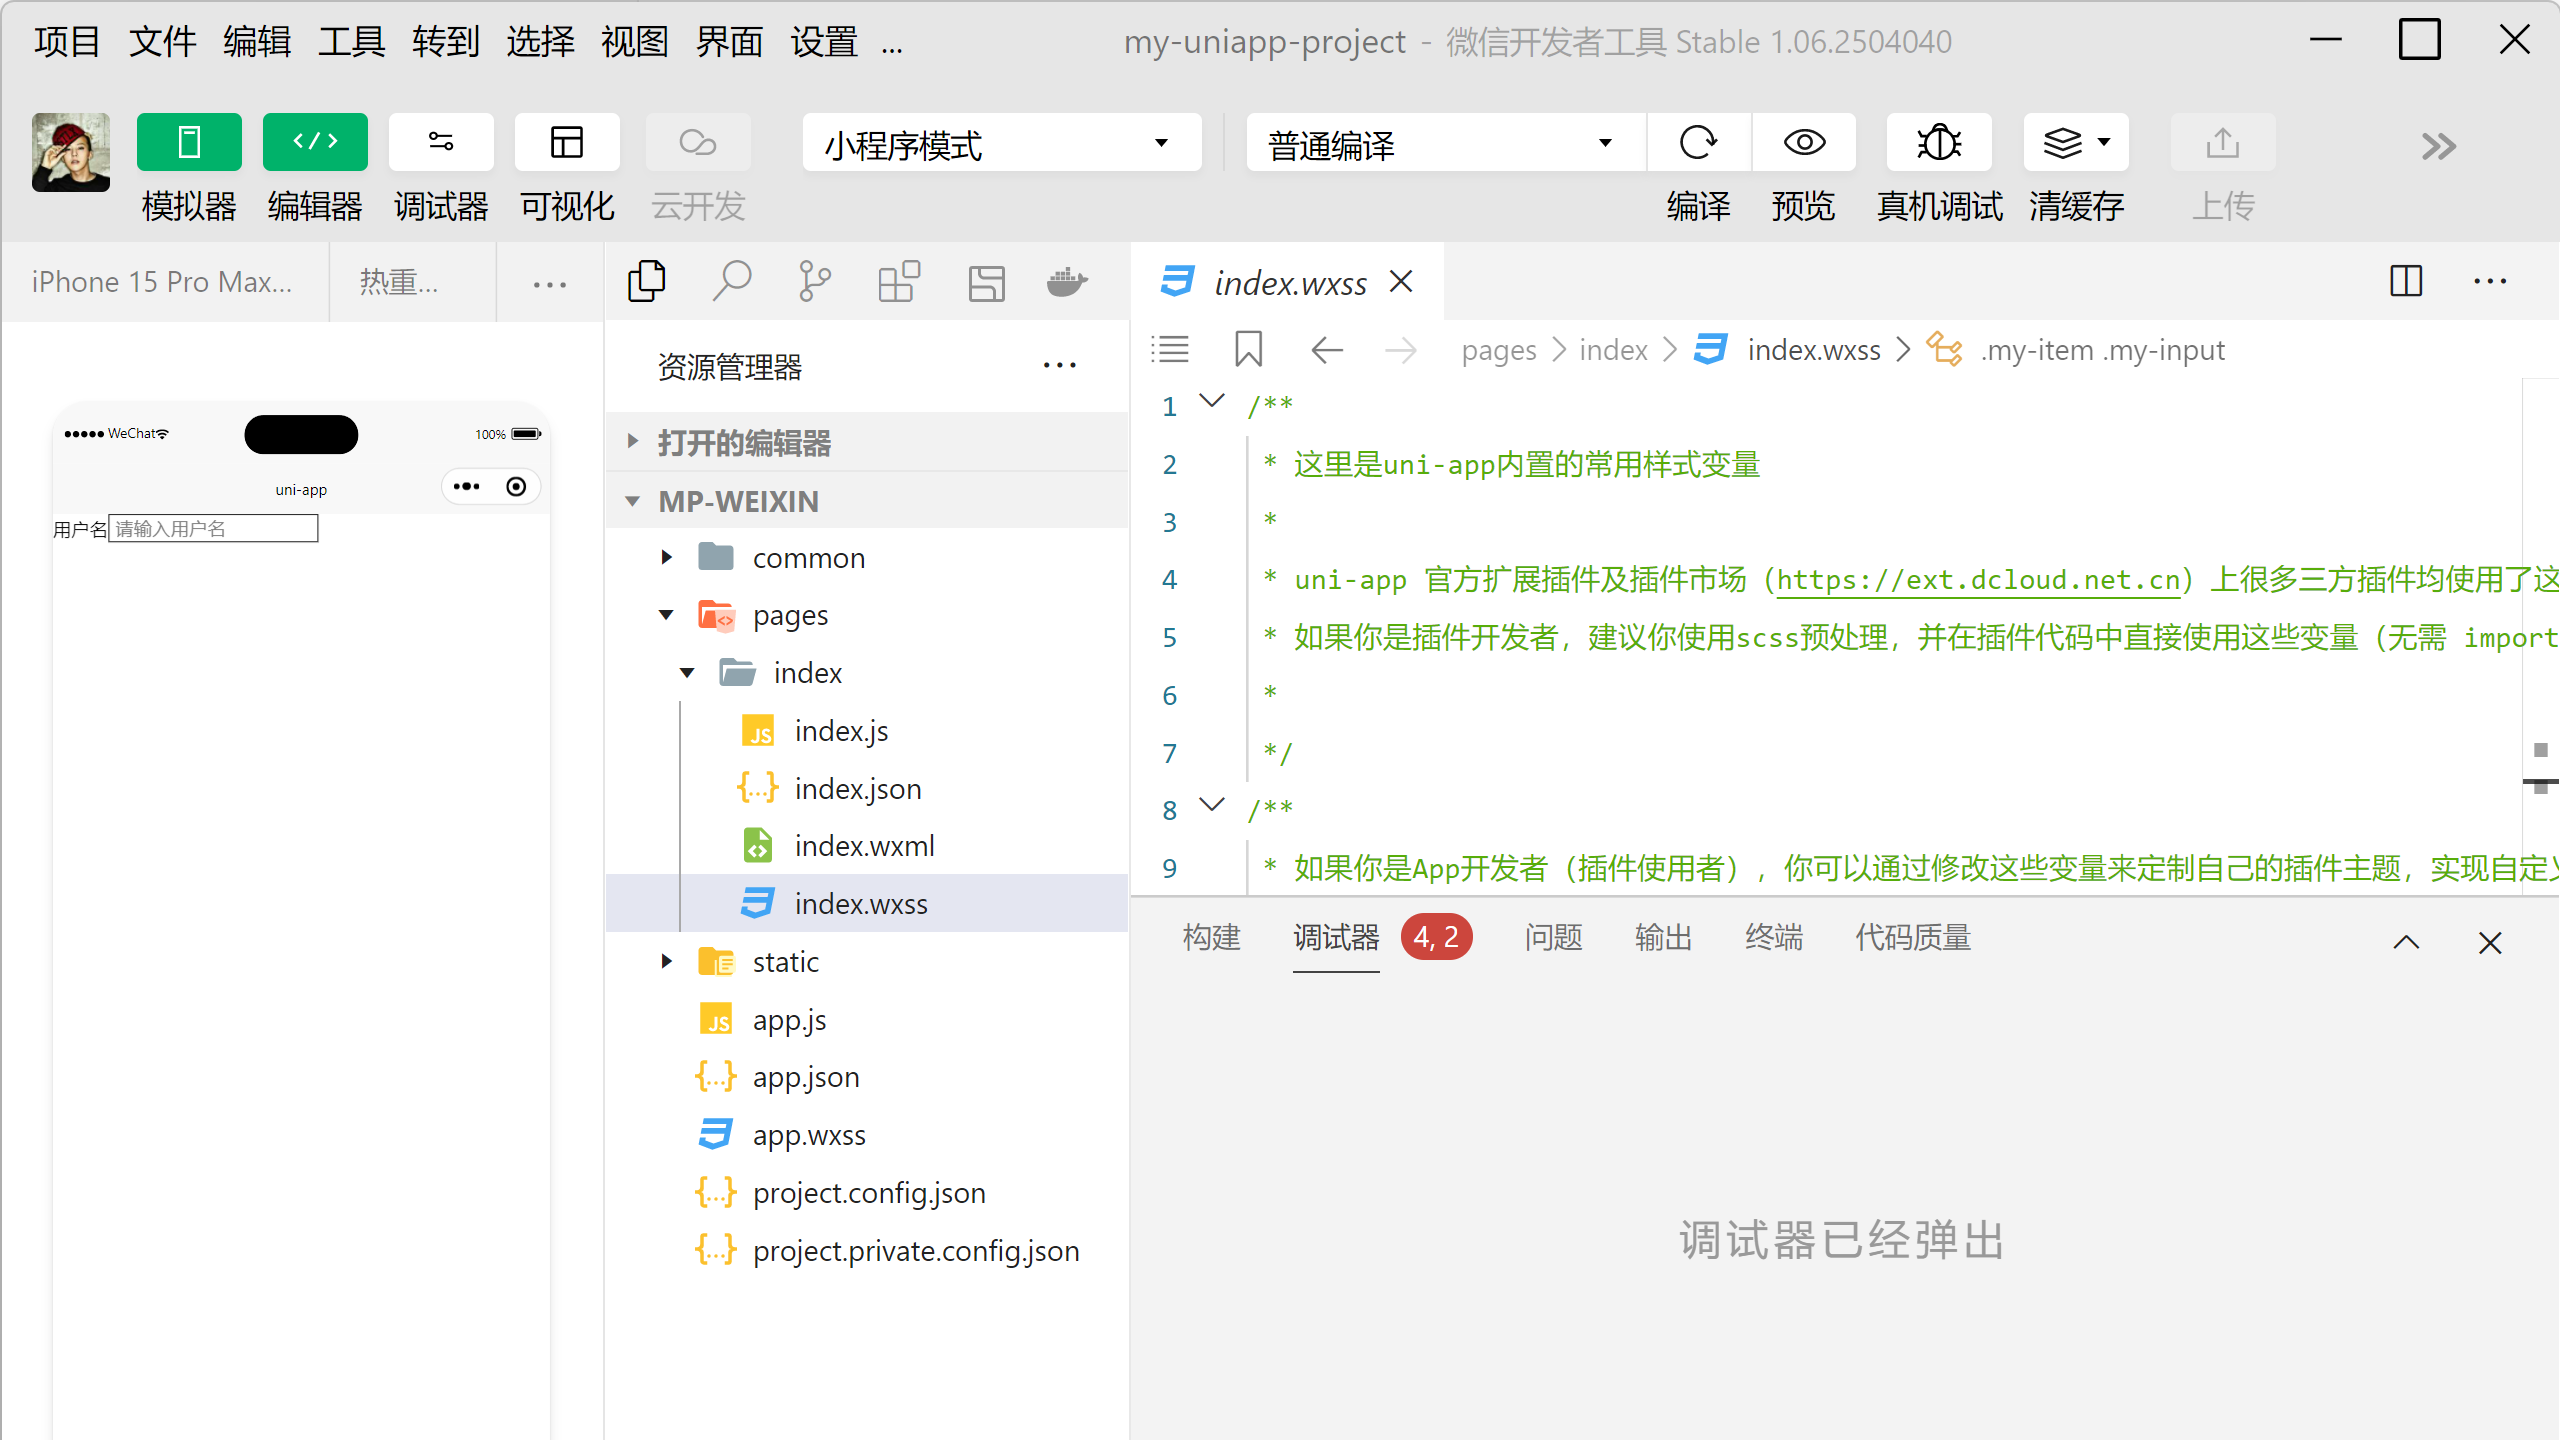This screenshot has height=1440, width=2560.
Task: Switch to the 终端 tab
Action: coord(1773,938)
